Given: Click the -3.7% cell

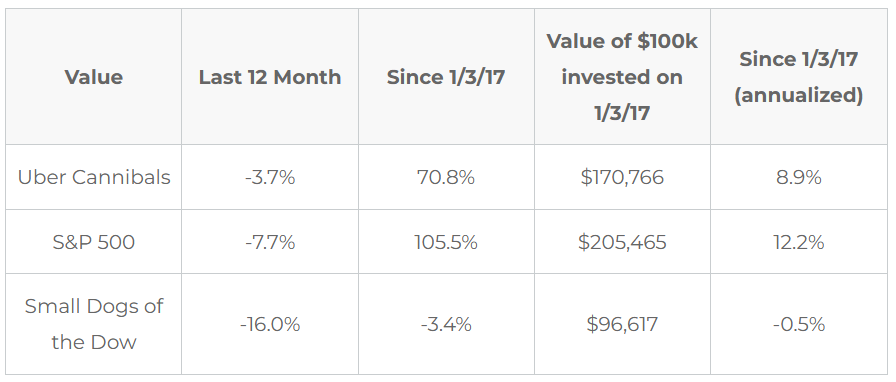Looking at the screenshot, I should (270, 177).
